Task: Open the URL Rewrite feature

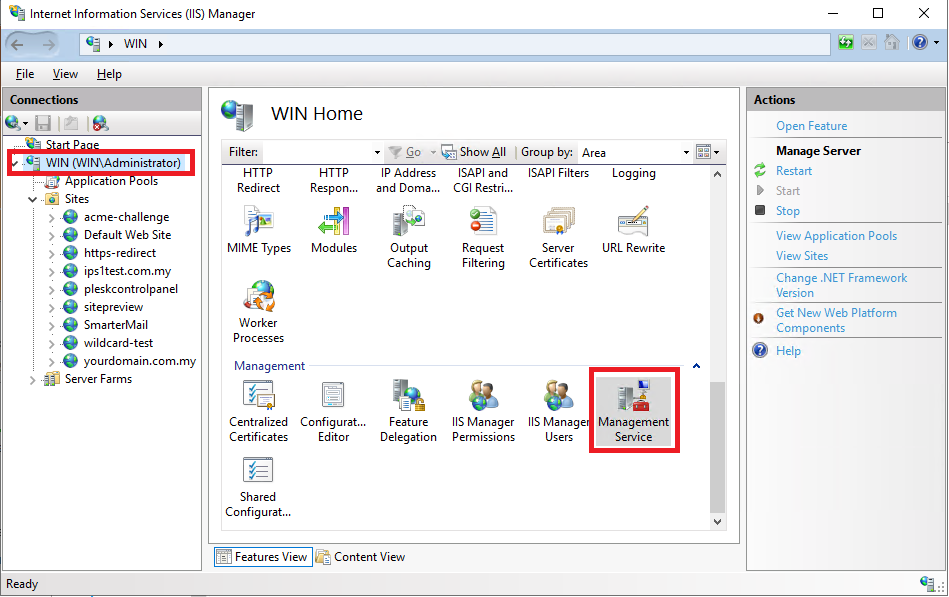Action: click(x=633, y=230)
